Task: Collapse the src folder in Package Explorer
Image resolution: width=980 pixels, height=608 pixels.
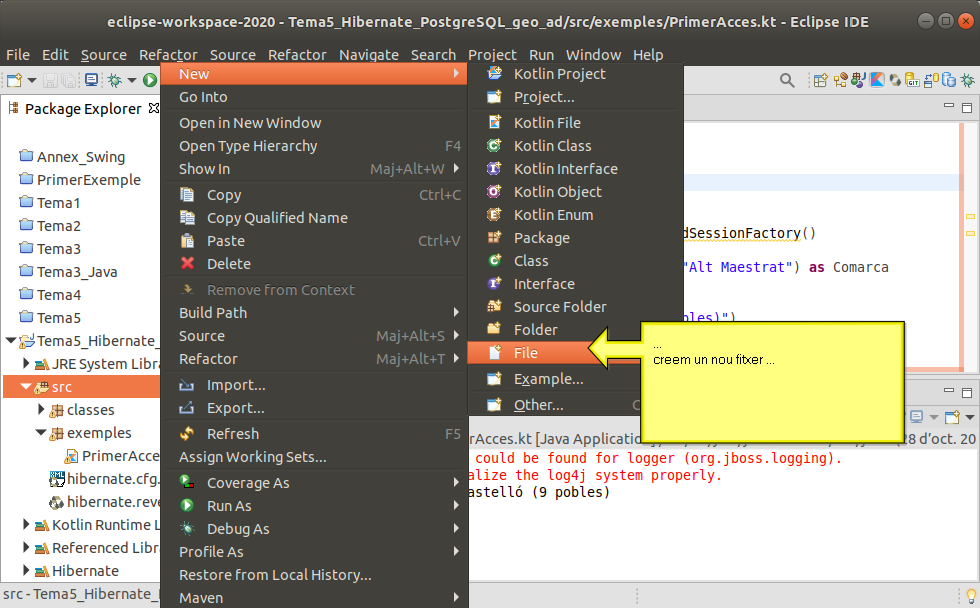Action: click(26, 387)
